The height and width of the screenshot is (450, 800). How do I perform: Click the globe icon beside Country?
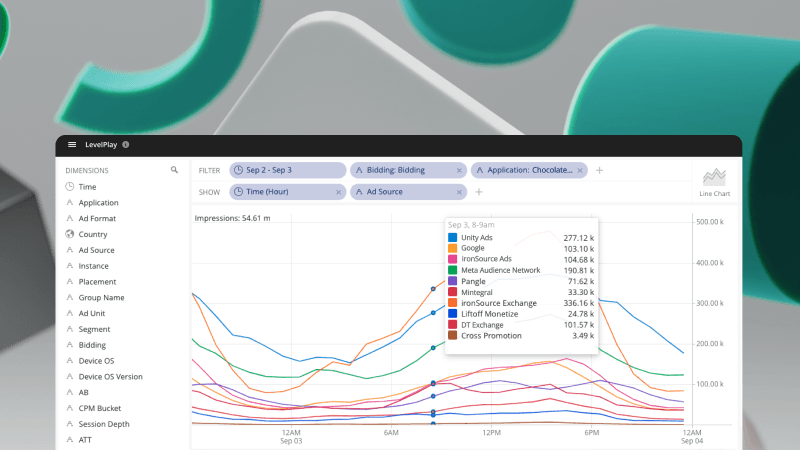point(70,234)
